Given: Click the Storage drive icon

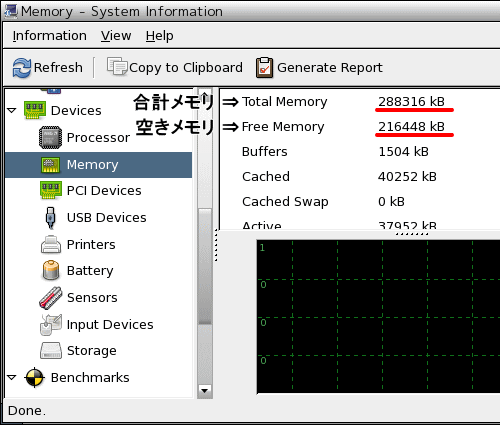Looking at the screenshot, I should point(51,351).
